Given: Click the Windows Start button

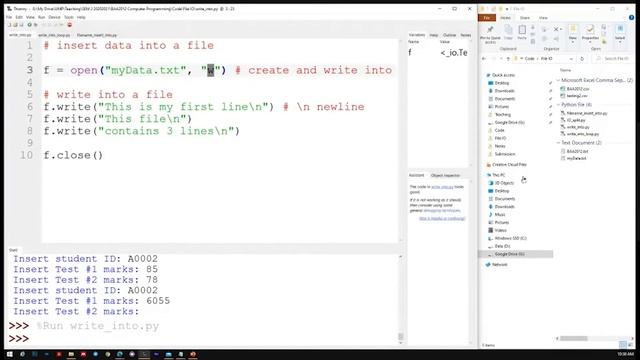Looking at the screenshot, I should coord(10,354).
